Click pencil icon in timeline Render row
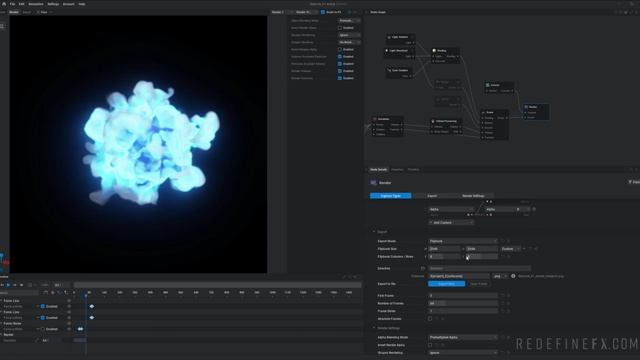Image resolution: width=640 pixels, height=360 pixels. tap(37, 340)
